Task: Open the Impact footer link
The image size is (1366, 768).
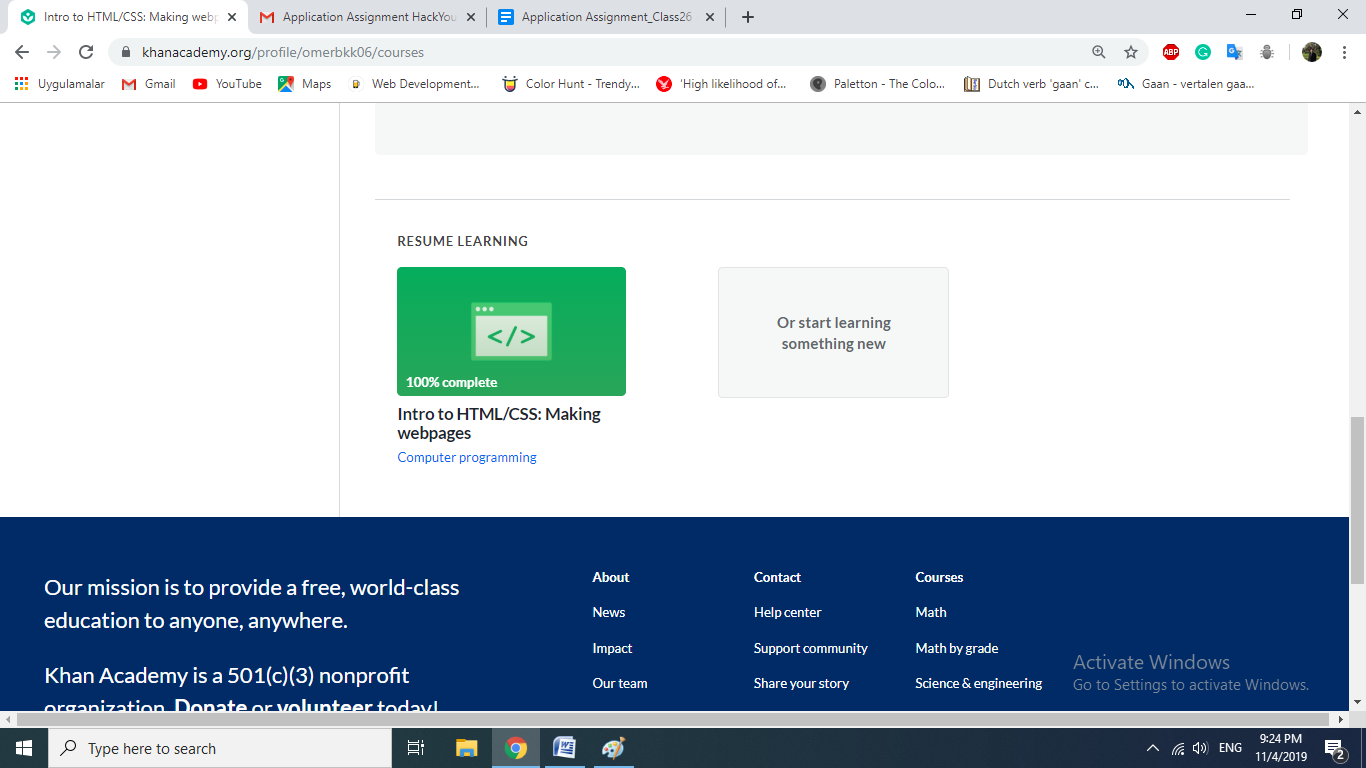Action: click(x=612, y=648)
